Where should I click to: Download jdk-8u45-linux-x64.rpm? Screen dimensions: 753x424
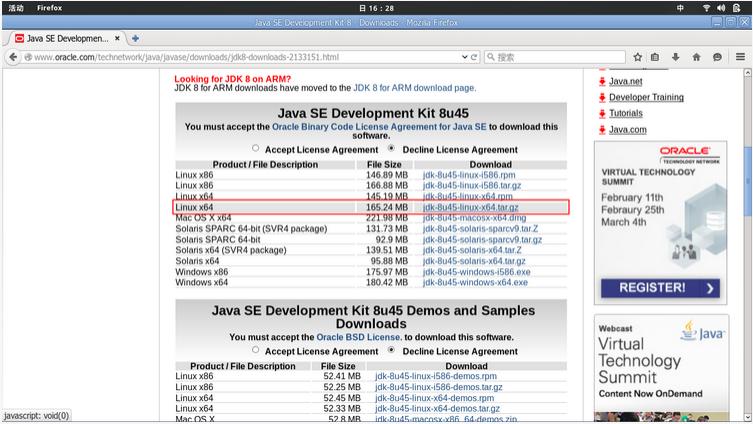click(467, 196)
